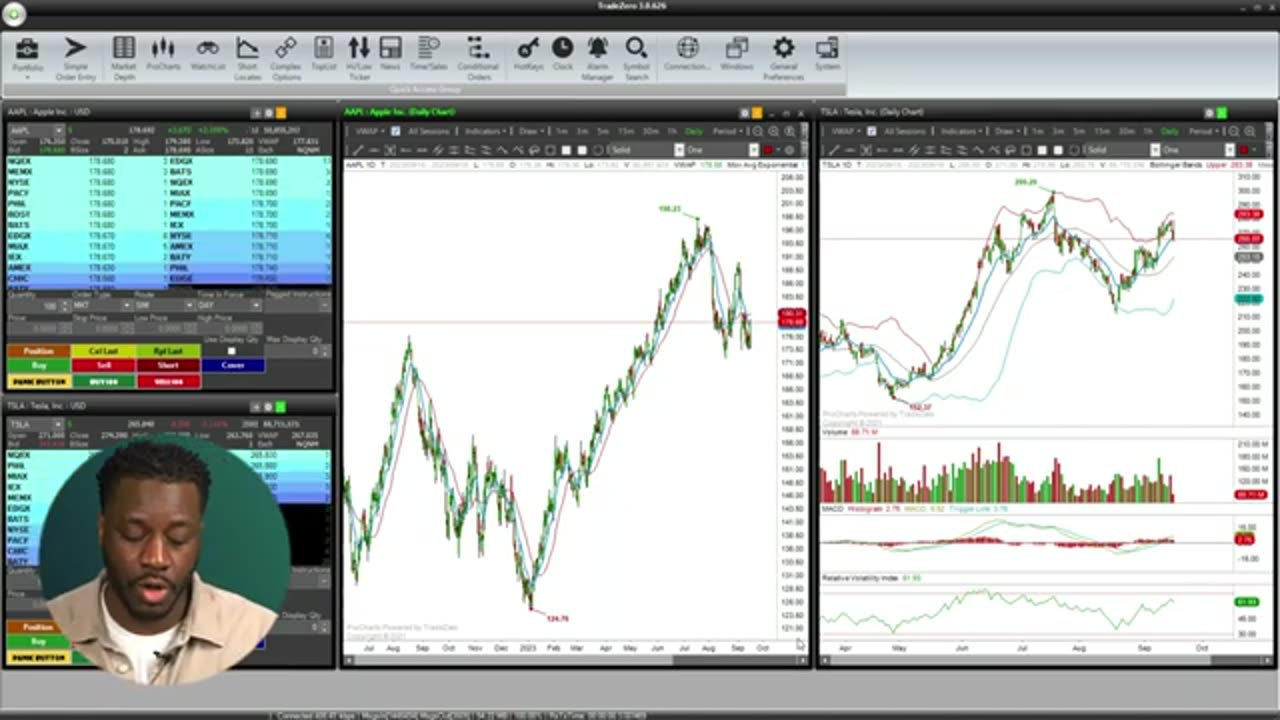Open Draw dropdown in AAPL chart

coord(531,131)
